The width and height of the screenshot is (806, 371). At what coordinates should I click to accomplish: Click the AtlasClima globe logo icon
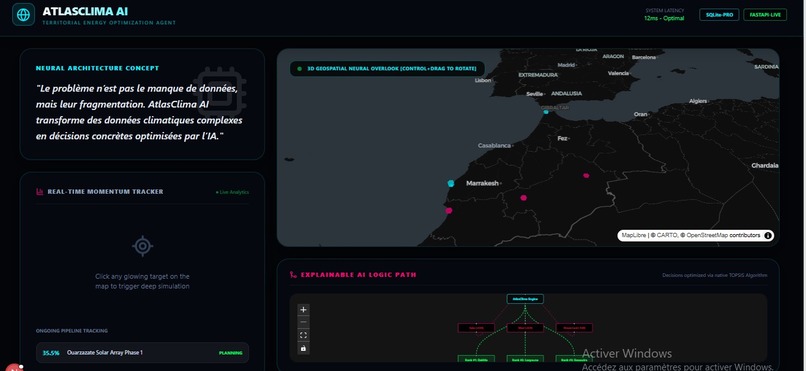click(x=23, y=14)
